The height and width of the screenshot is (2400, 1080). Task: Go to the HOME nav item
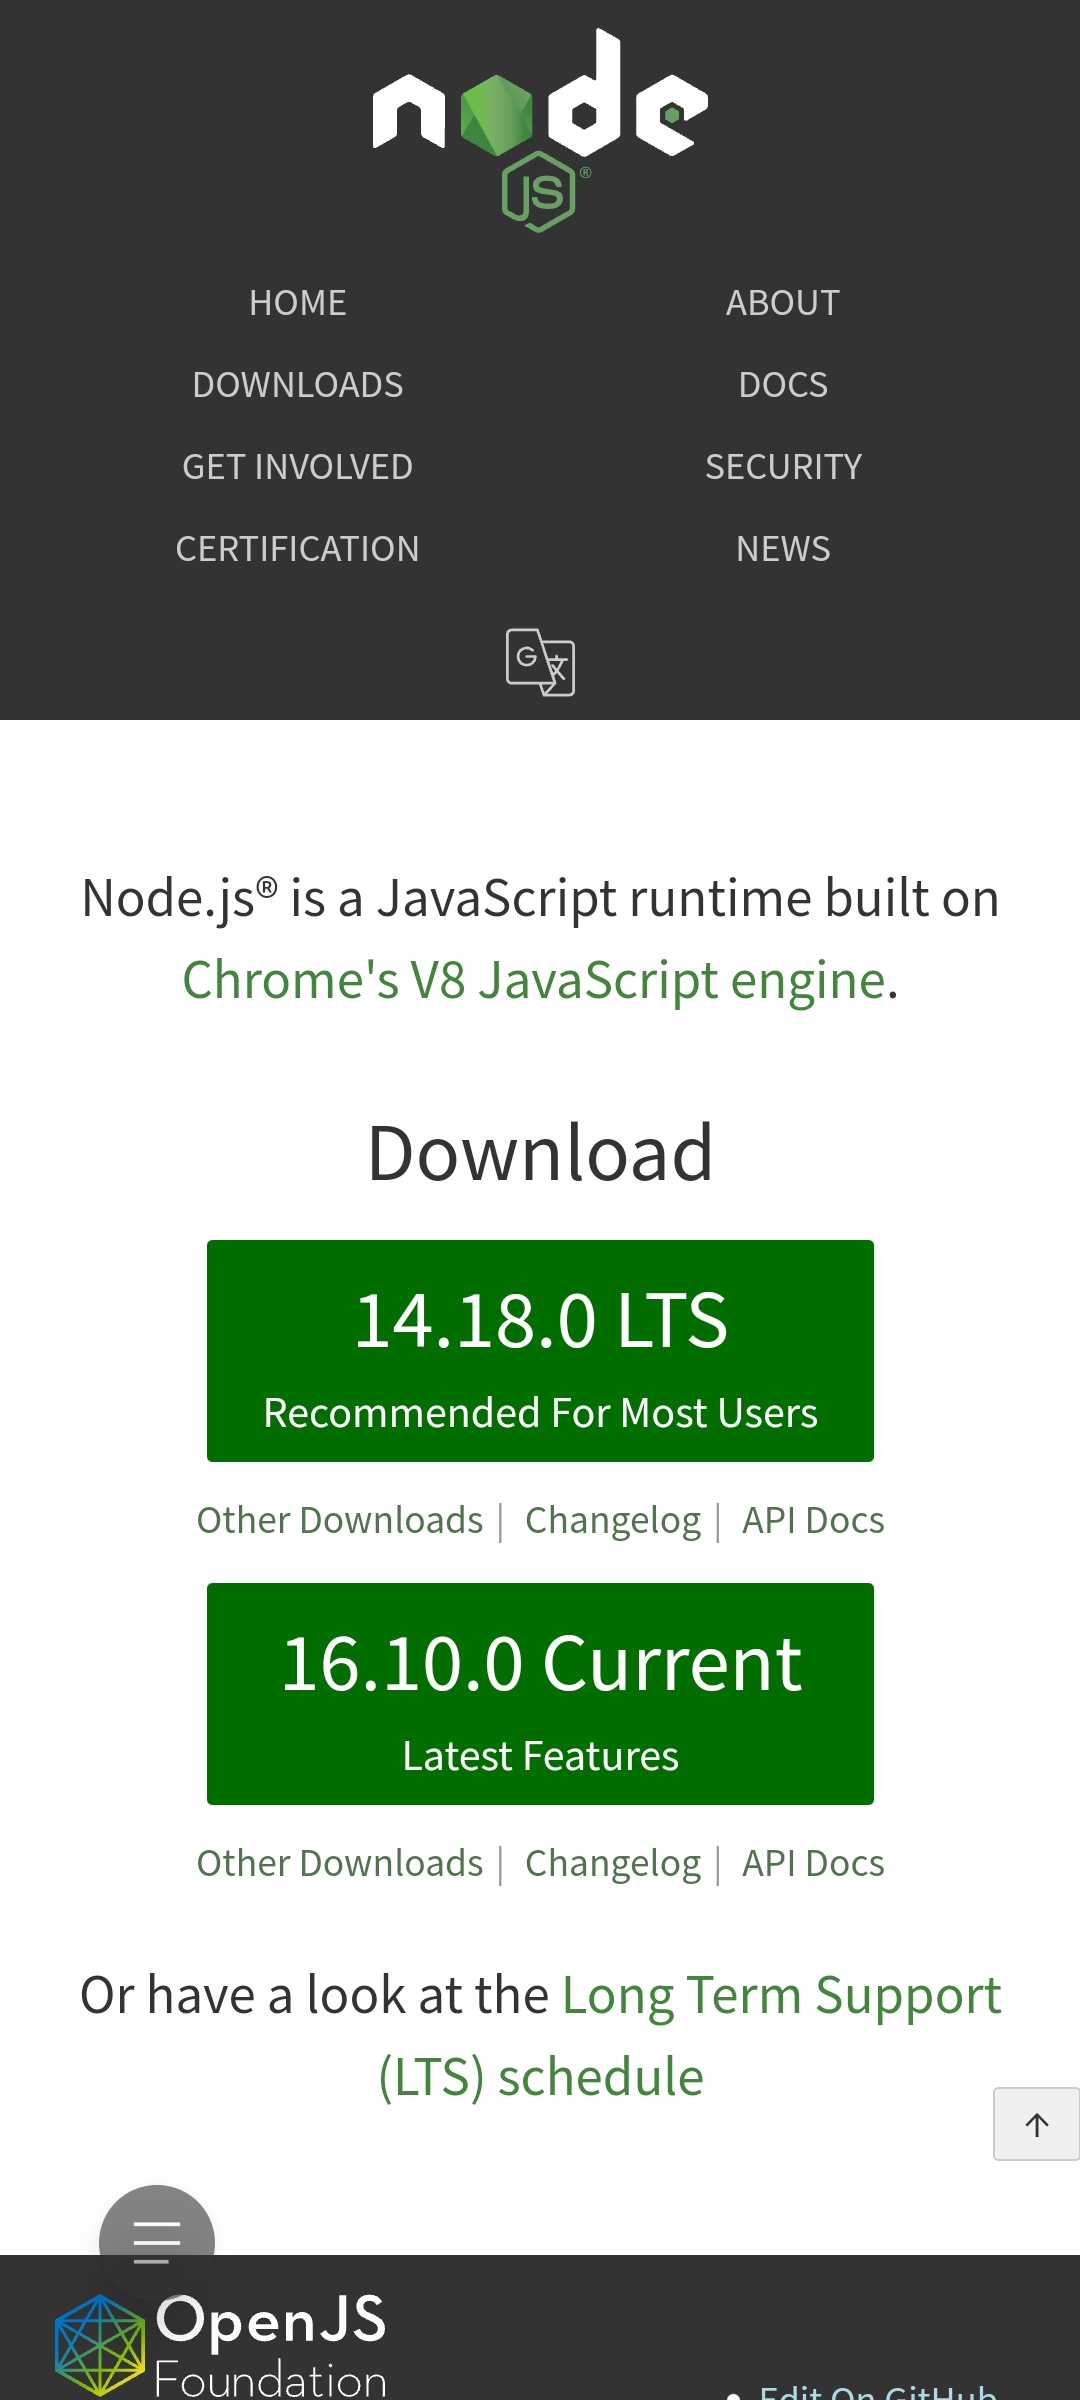click(x=298, y=303)
